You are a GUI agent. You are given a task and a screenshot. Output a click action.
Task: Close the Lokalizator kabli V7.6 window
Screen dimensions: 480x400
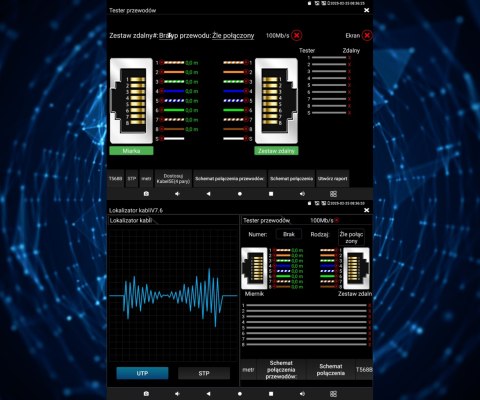pyautogui.click(x=367, y=210)
